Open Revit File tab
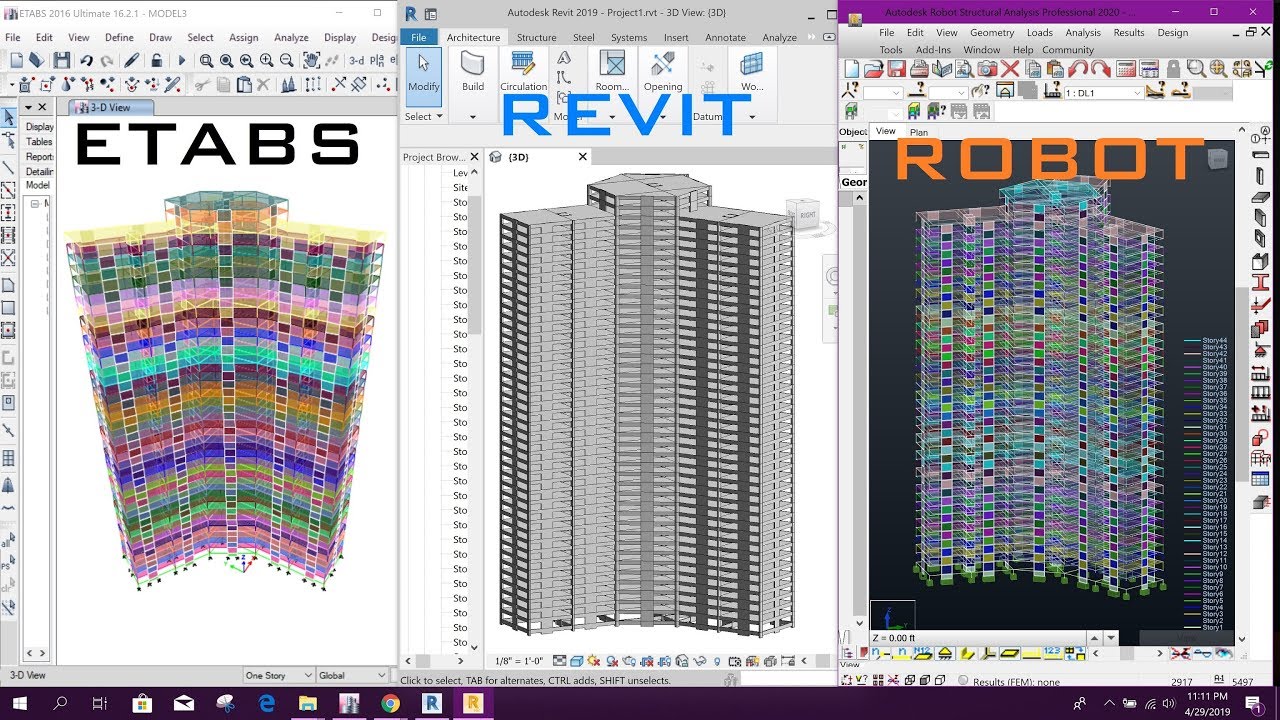The width and height of the screenshot is (1280, 720). [x=418, y=38]
